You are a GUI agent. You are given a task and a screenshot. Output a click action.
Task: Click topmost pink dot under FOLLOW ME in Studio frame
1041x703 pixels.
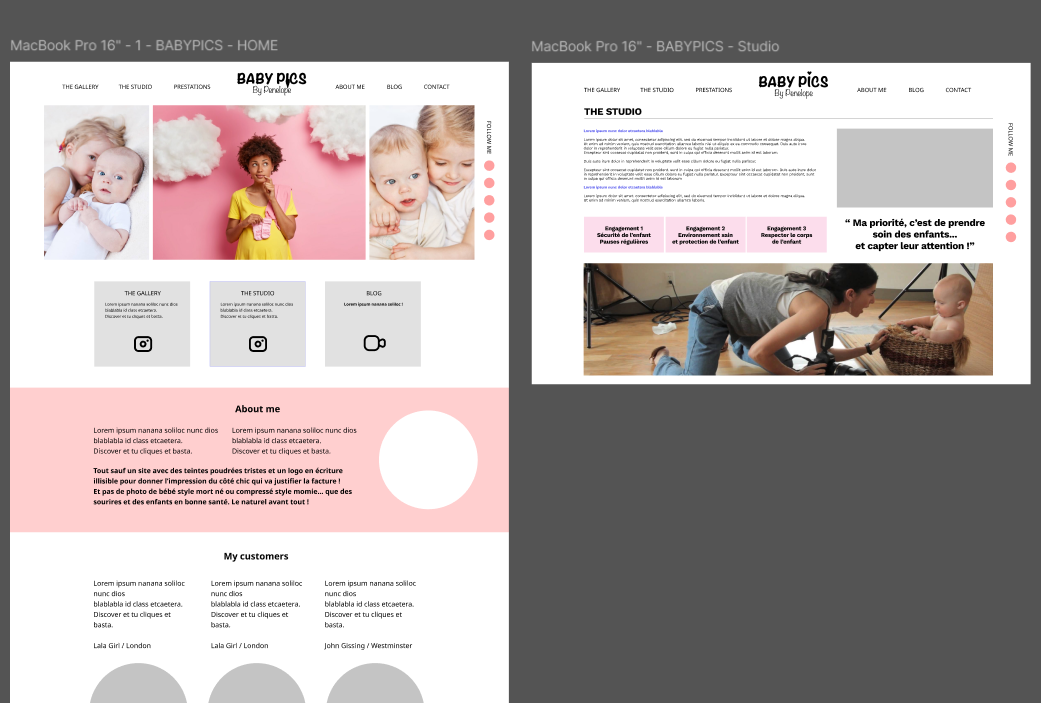[x=1011, y=168]
